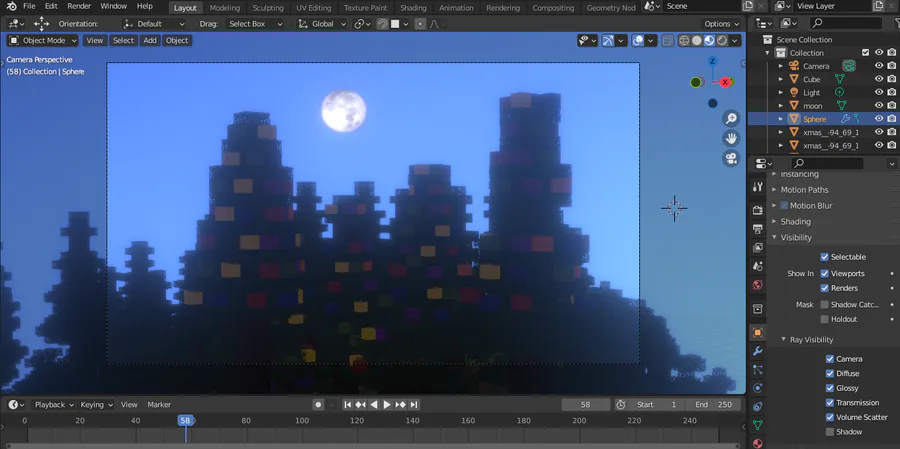Viewport: 900px width, 449px height.
Task: Open the World properties tab
Action: point(758,285)
